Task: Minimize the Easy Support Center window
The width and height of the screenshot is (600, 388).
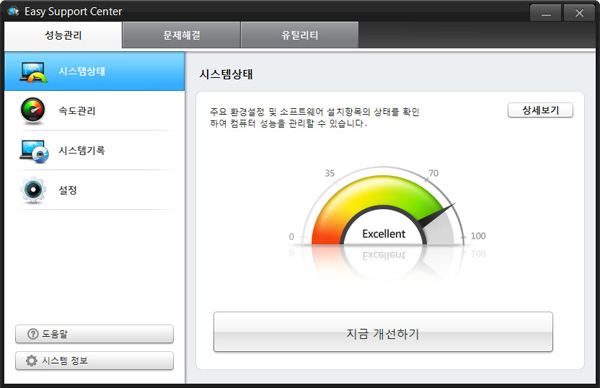Action: point(546,13)
